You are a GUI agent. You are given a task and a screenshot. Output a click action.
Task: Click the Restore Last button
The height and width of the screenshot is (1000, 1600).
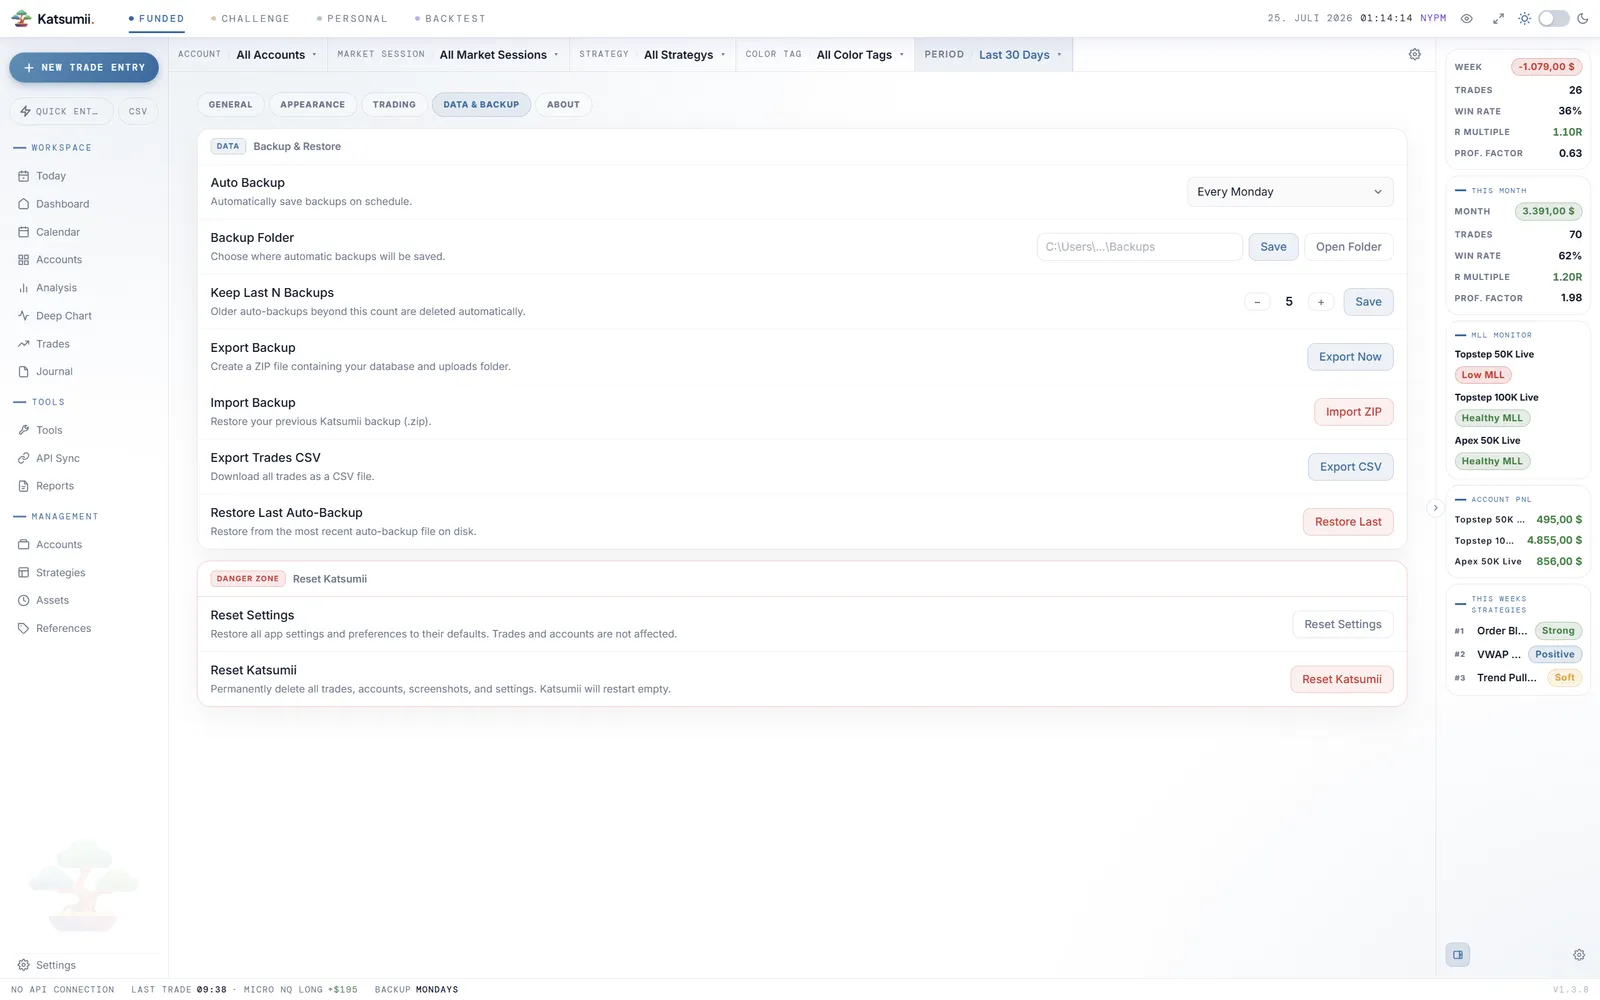point(1348,522)
